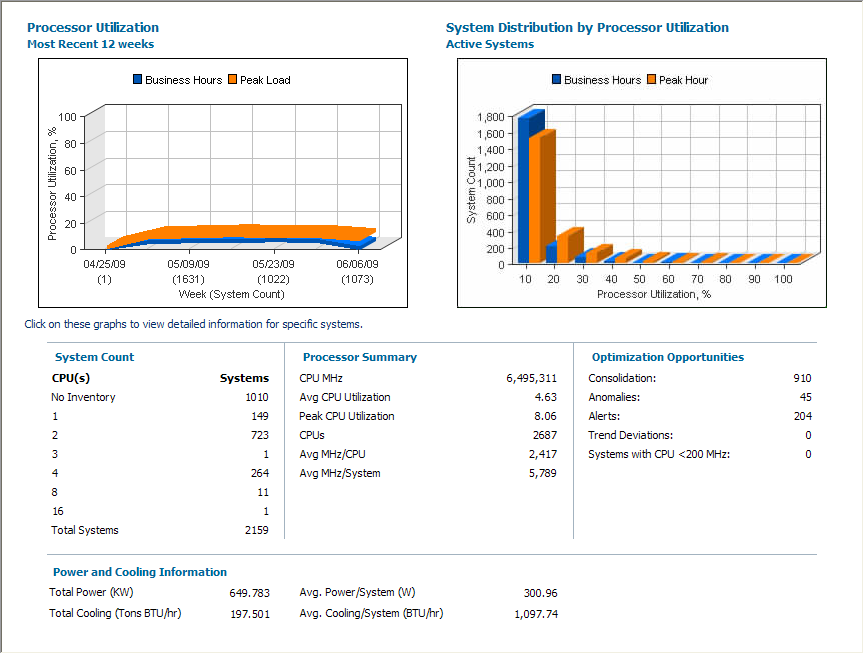Select the Power and Cooling Information heading

(x=140, y=572)
